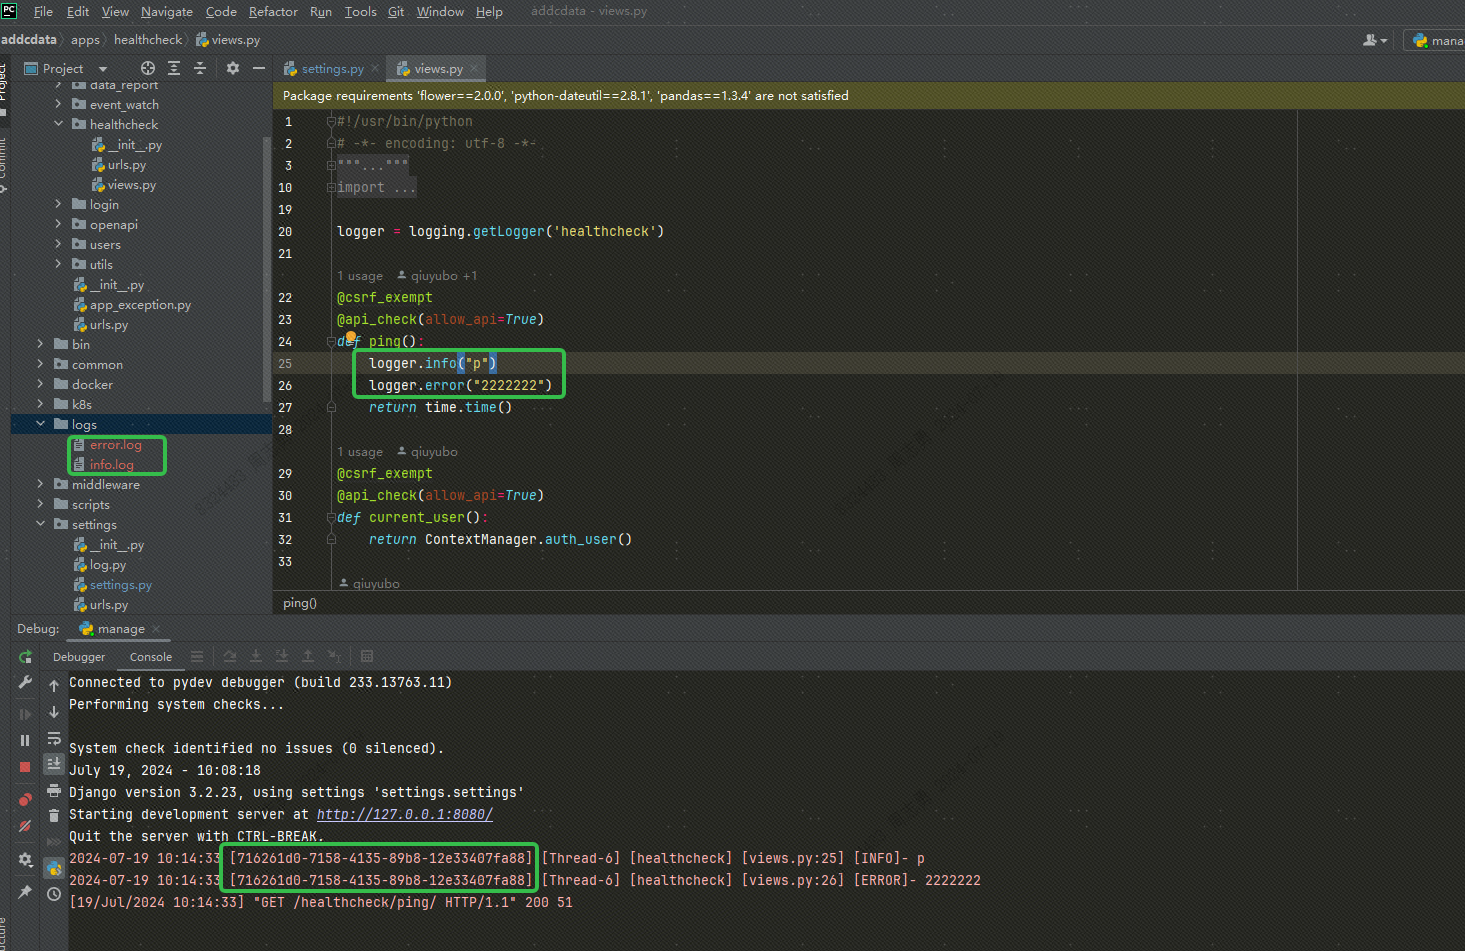The image size is (1465, 951).
Task: Open Project panel gear options
Action: (x=233, y=68)
